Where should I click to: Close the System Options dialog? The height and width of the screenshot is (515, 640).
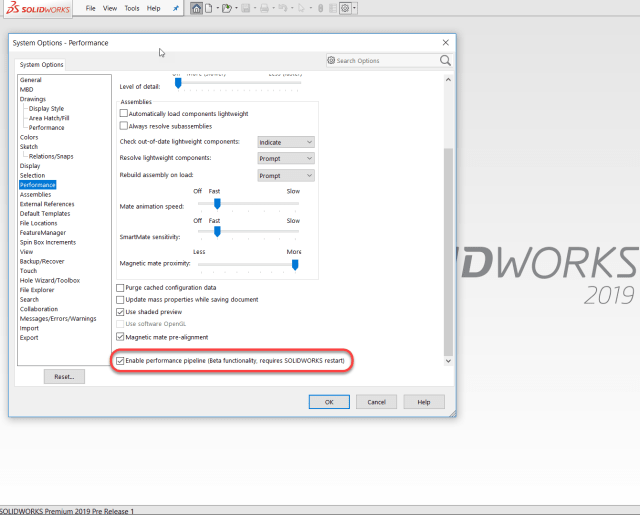[x=446, y=42]
